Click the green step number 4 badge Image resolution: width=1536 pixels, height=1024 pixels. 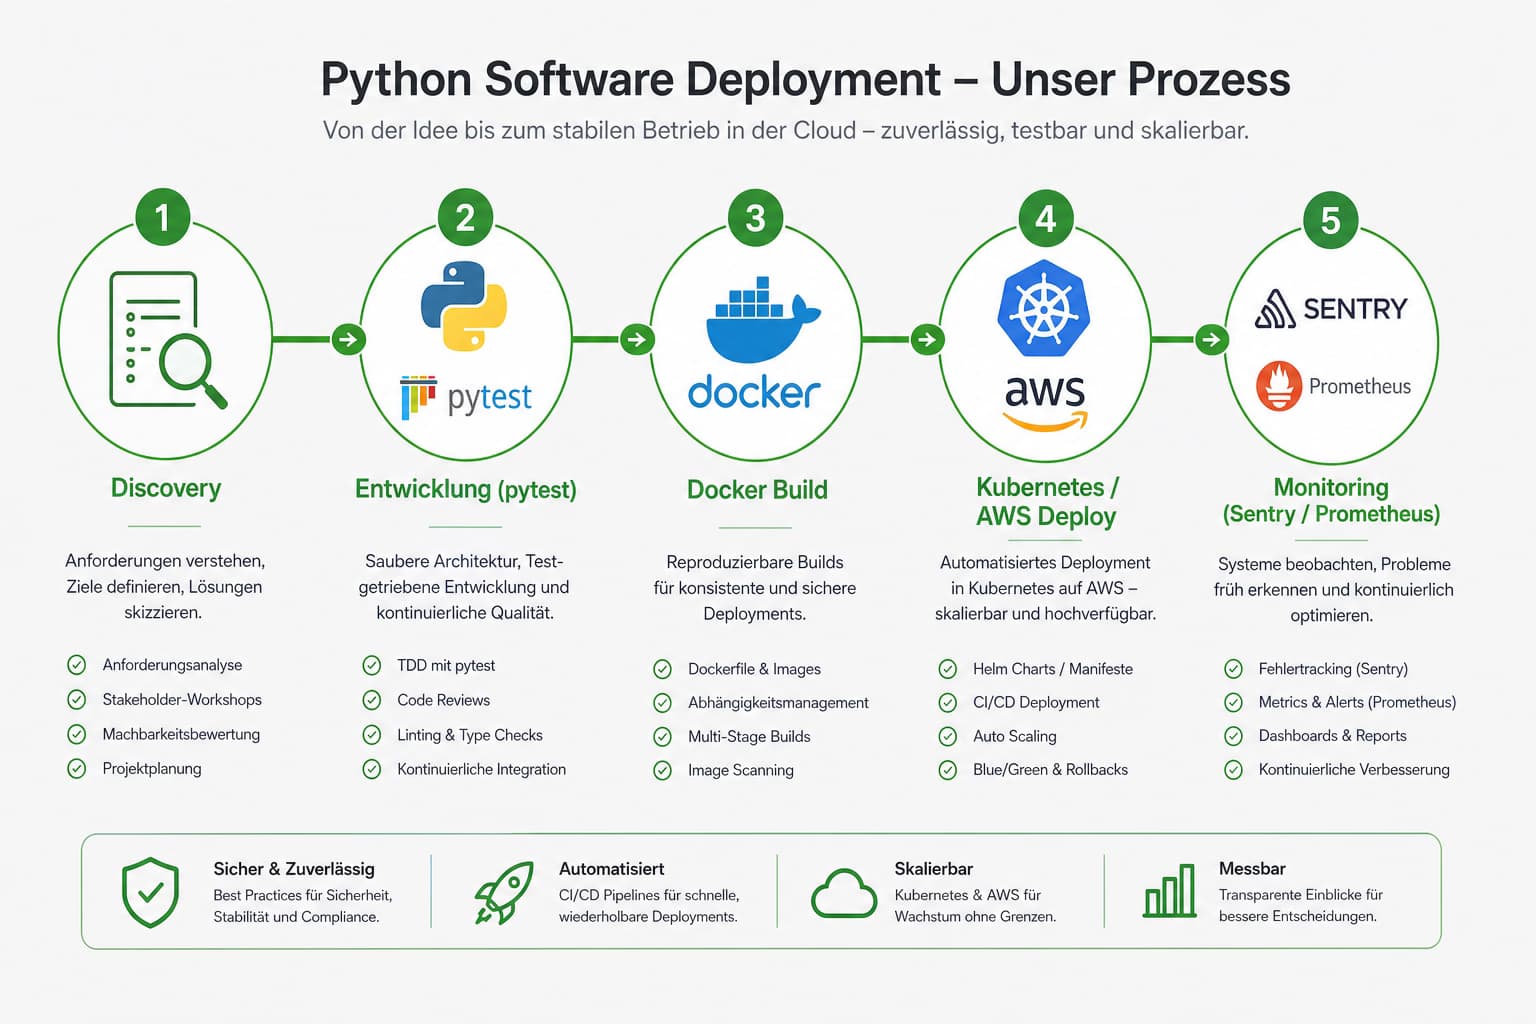[x=1045, y=218]
